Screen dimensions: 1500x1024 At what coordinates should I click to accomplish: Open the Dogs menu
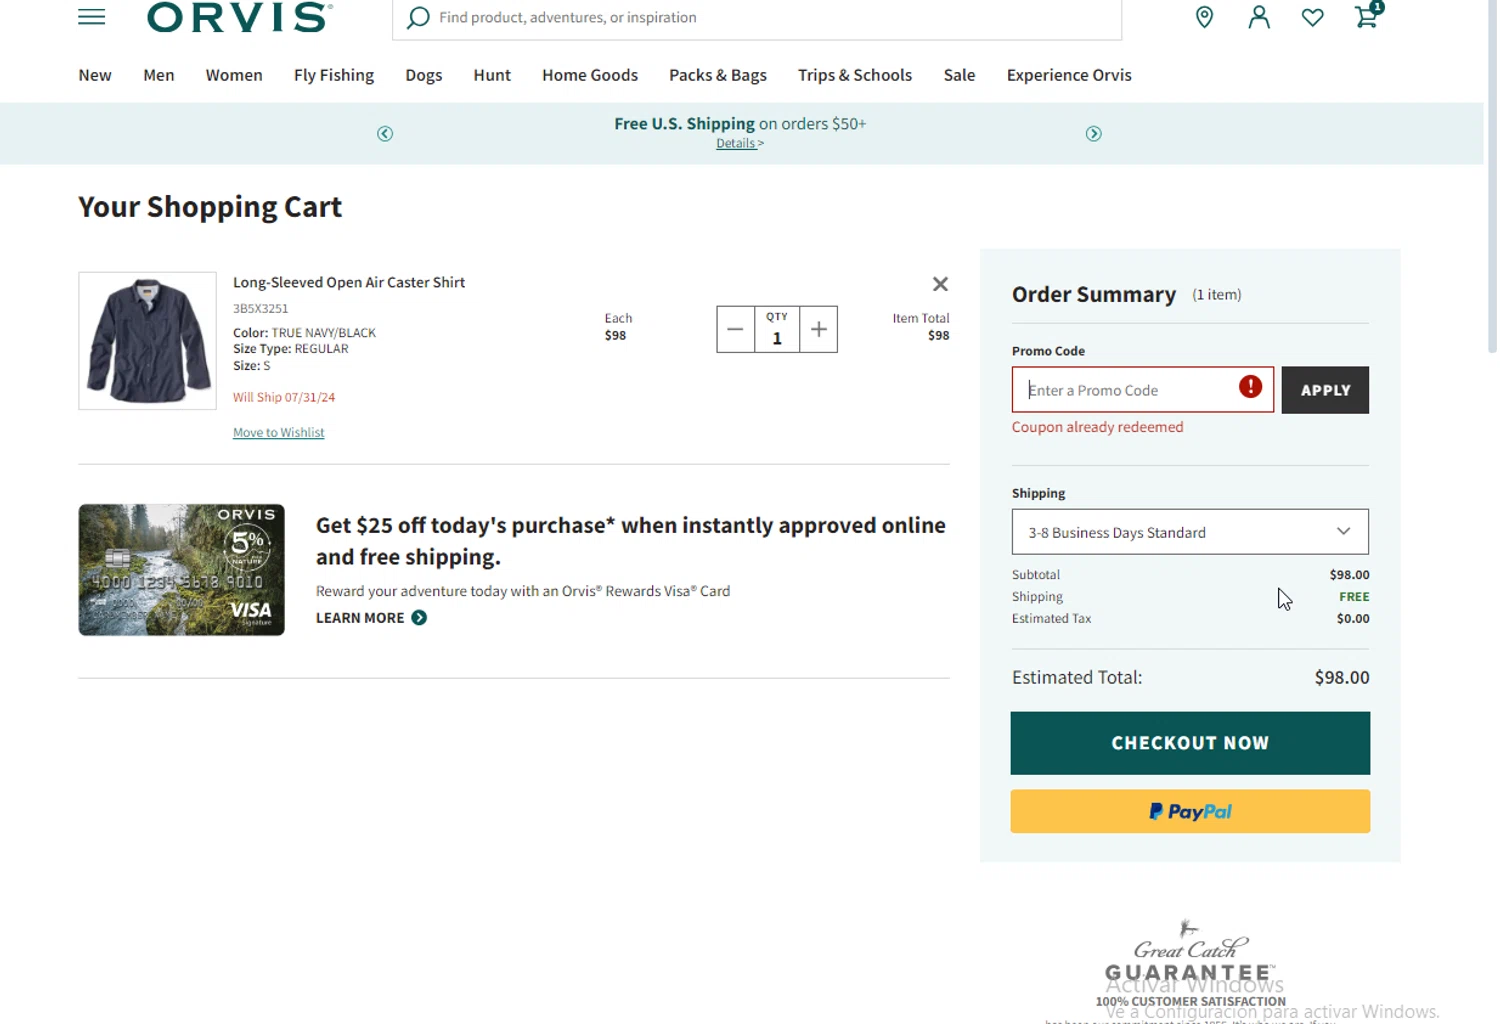click(x=424, y=75)
